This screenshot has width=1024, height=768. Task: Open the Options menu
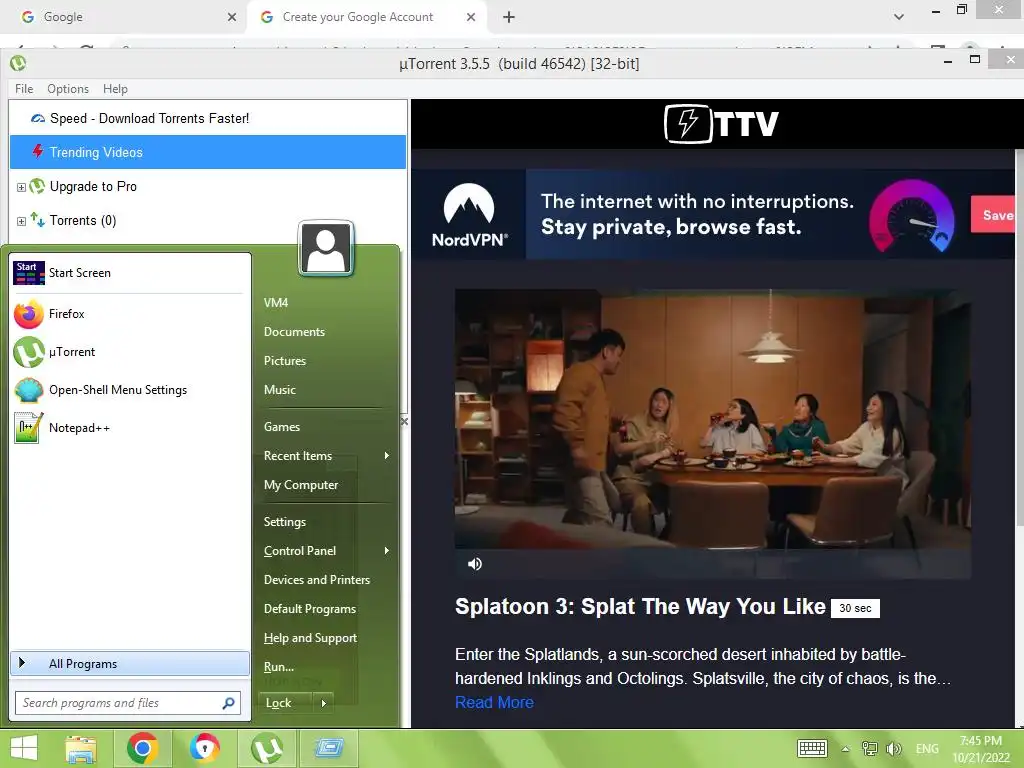68,89
